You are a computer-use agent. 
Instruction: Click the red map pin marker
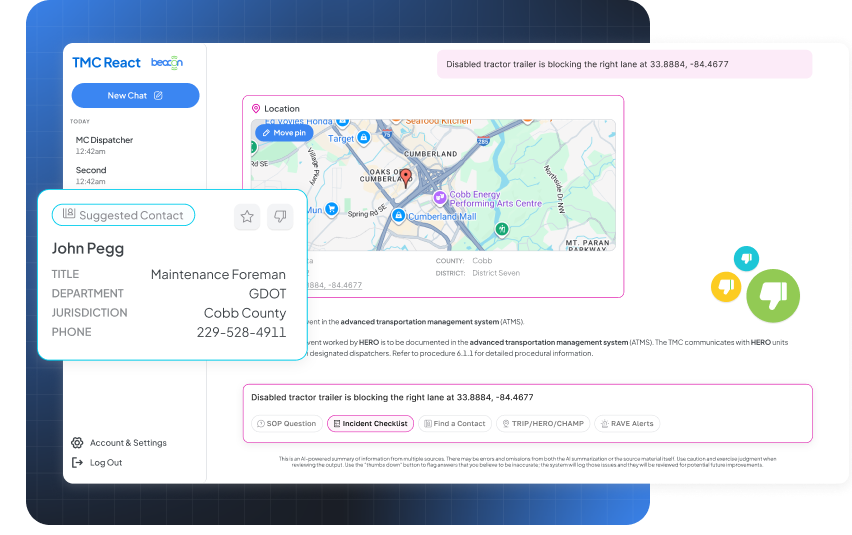(x=406, y=178)
